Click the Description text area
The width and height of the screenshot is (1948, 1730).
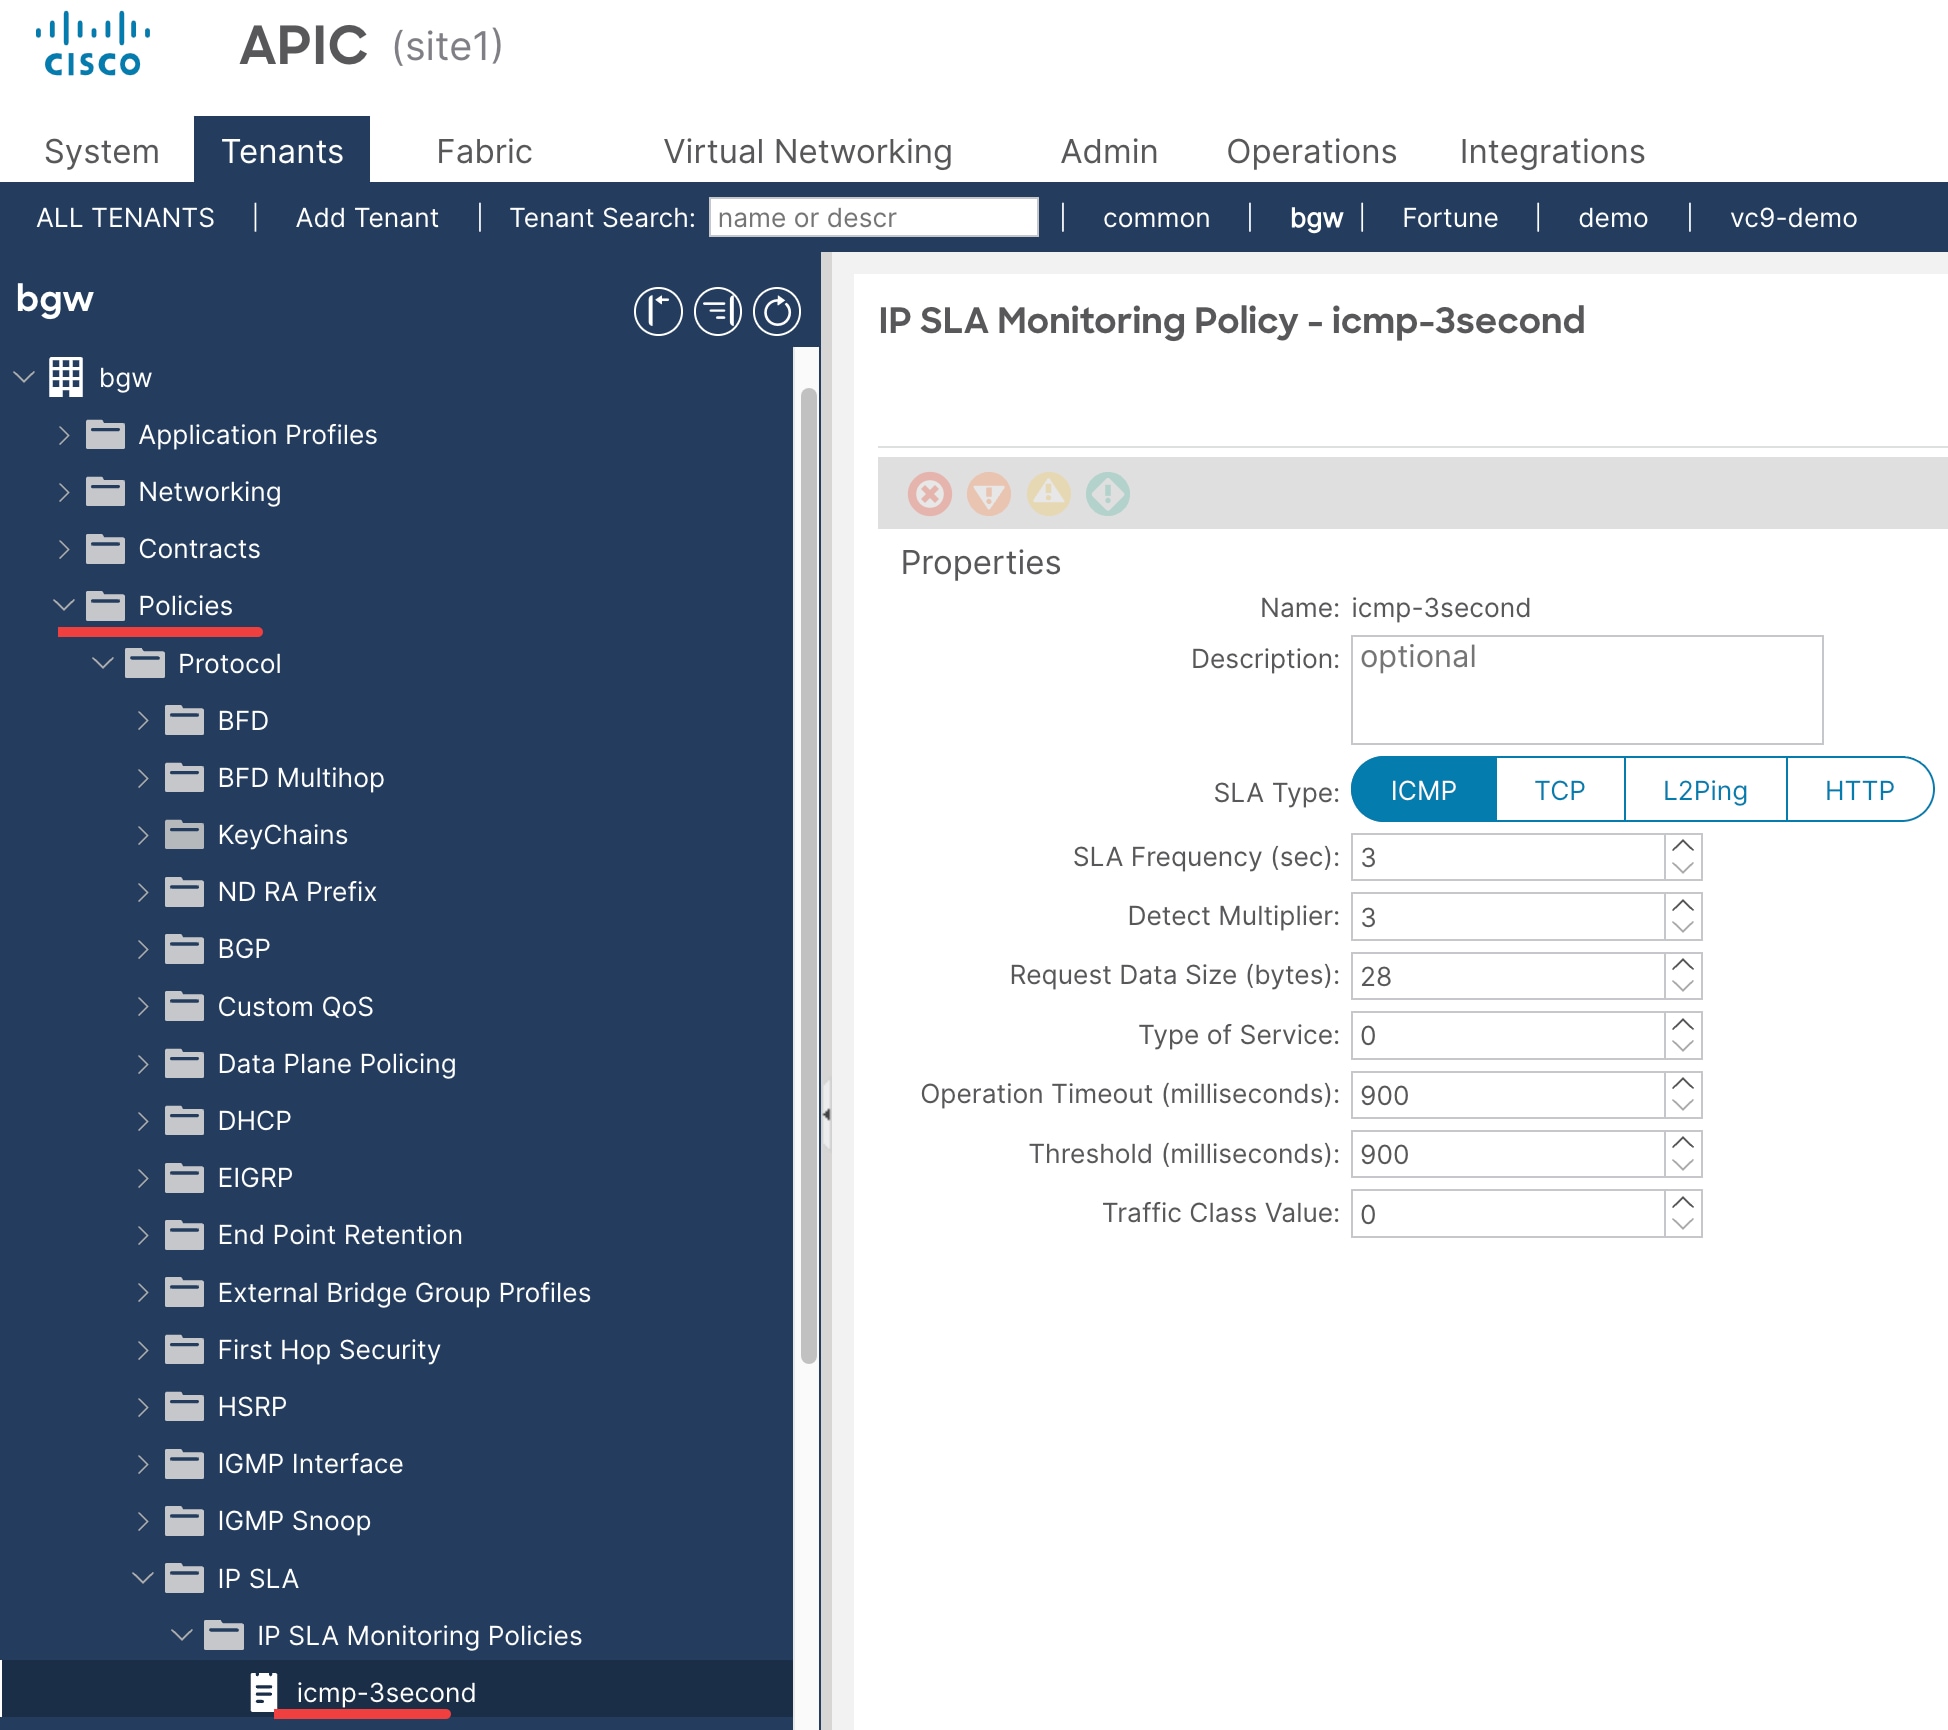click(x=1587, y=690)
